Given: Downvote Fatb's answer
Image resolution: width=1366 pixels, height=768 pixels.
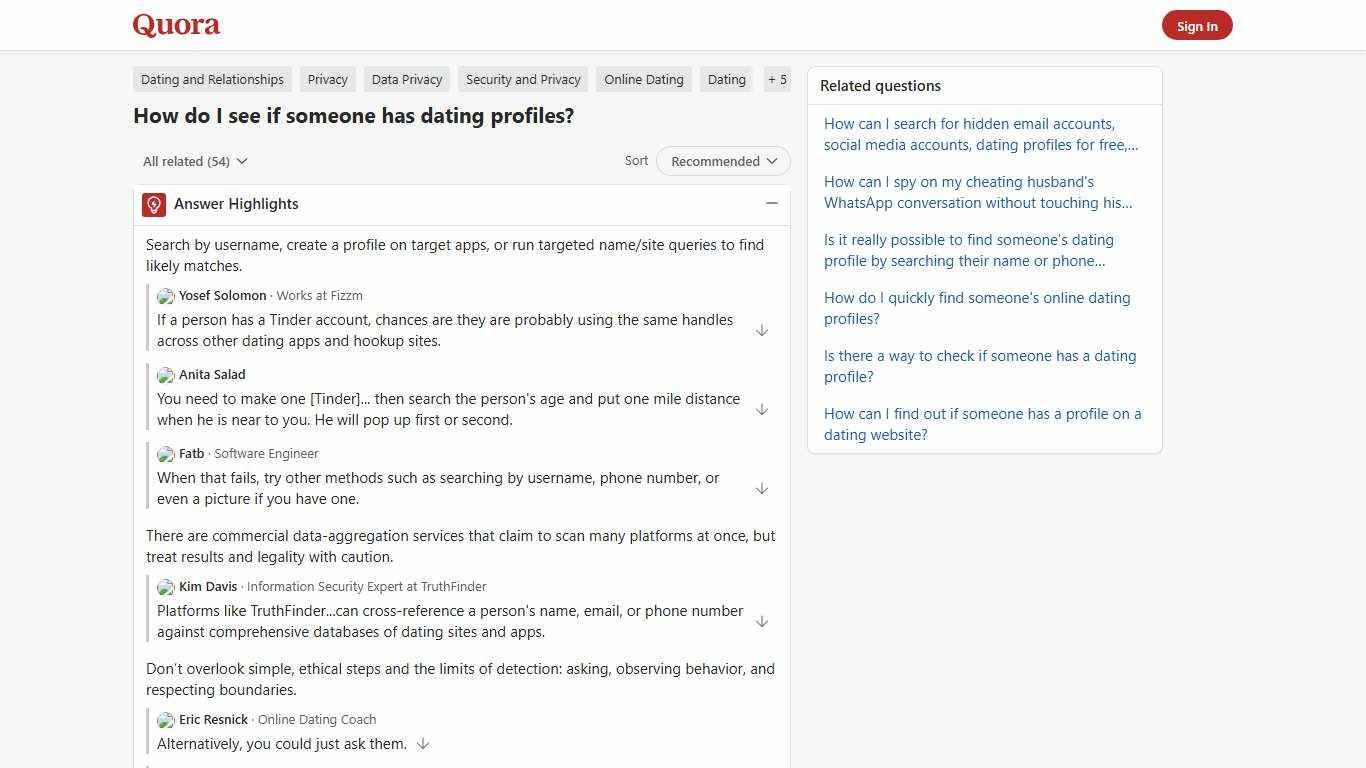Looking at the screenshot, I should coord(762,489).
